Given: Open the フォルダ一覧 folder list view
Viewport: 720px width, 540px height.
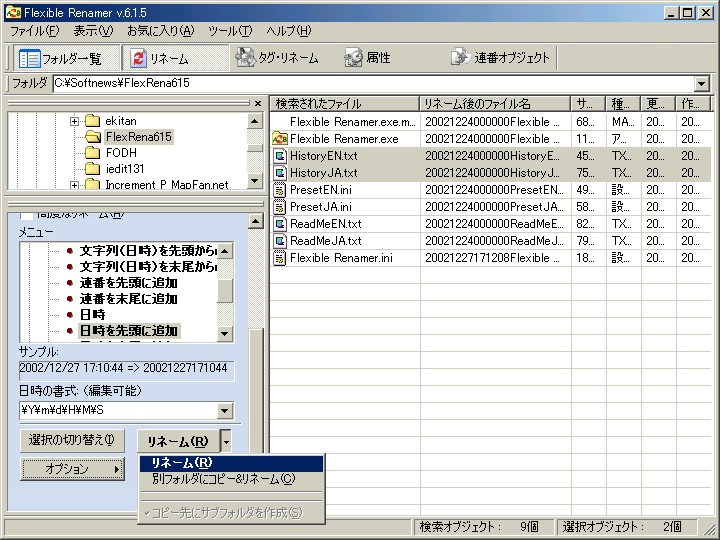Looking at the screenshot, I should [66, 58].
